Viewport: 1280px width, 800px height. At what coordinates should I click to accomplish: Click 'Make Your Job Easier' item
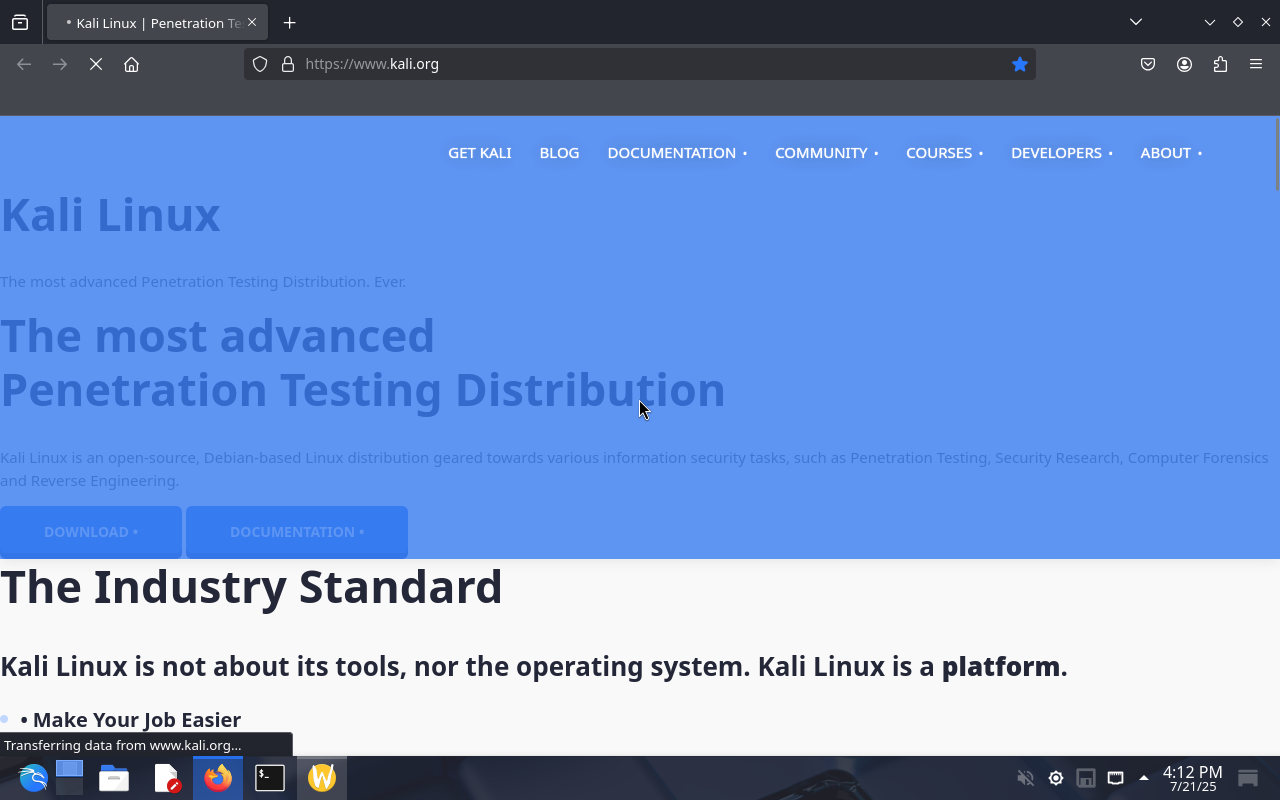[x=137, y=720]
